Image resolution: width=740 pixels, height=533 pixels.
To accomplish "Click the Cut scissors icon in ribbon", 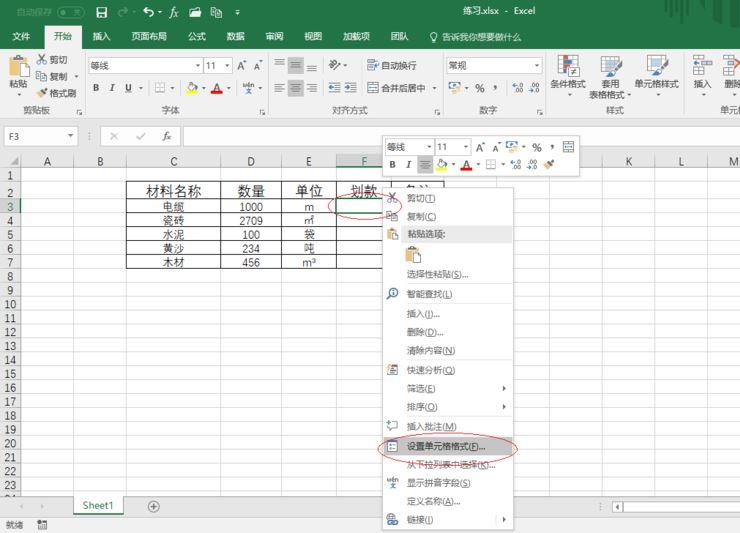I will (x=42, y=59).
